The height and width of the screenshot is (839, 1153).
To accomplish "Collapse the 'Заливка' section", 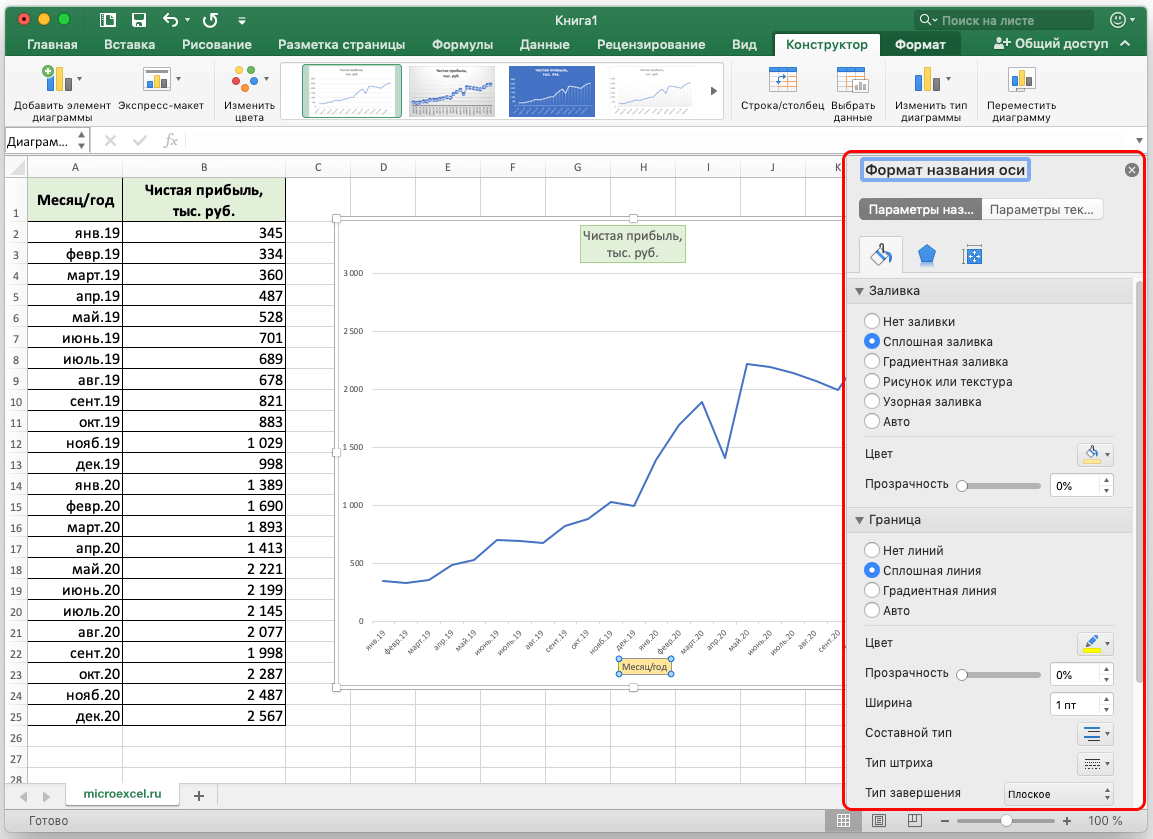I will 859,291.
